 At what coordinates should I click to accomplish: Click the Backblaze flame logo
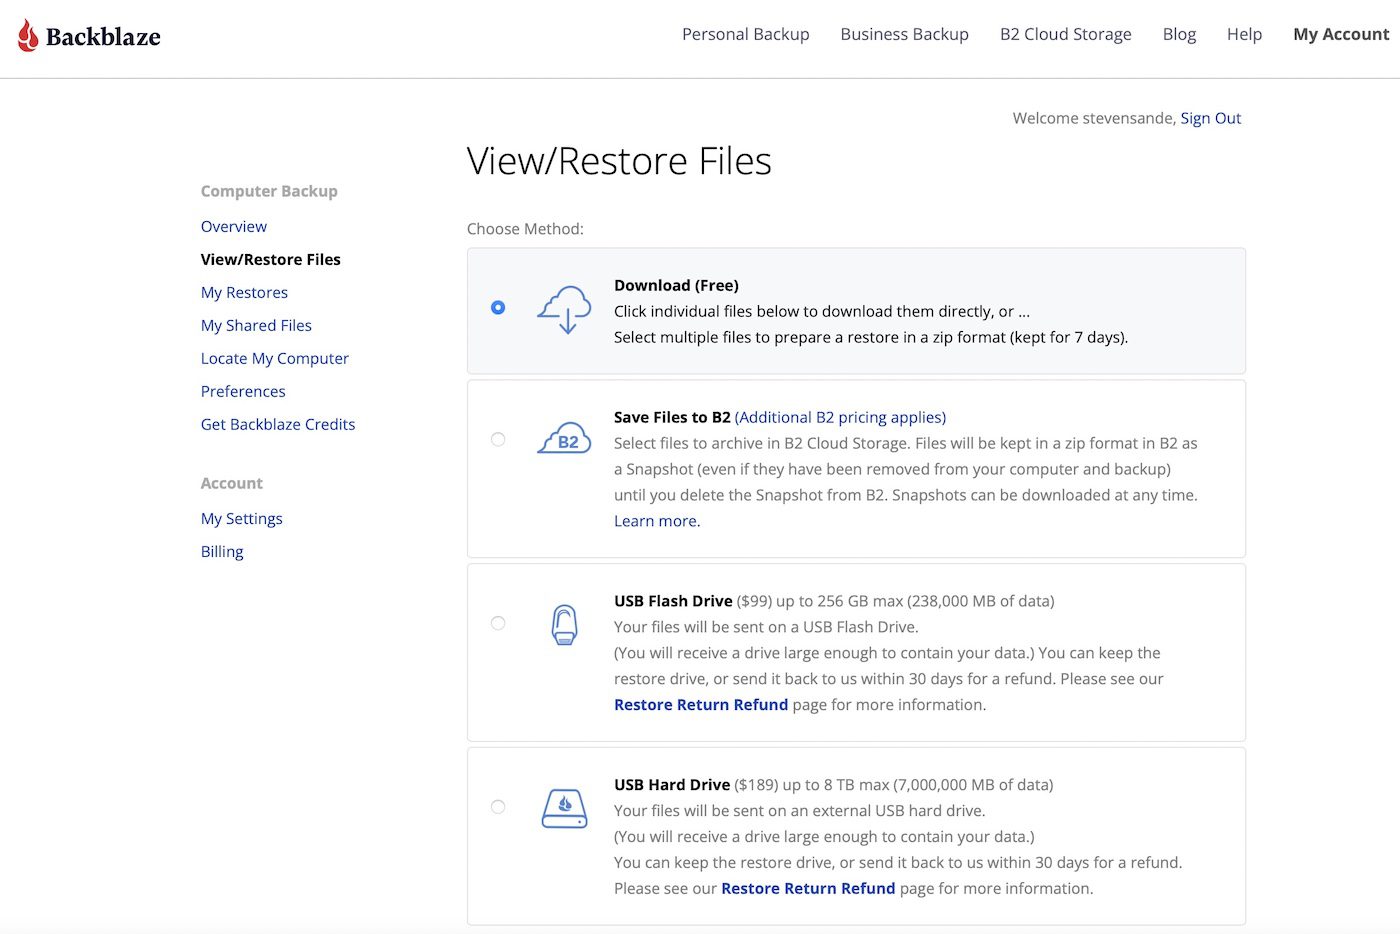pos(29,36)
